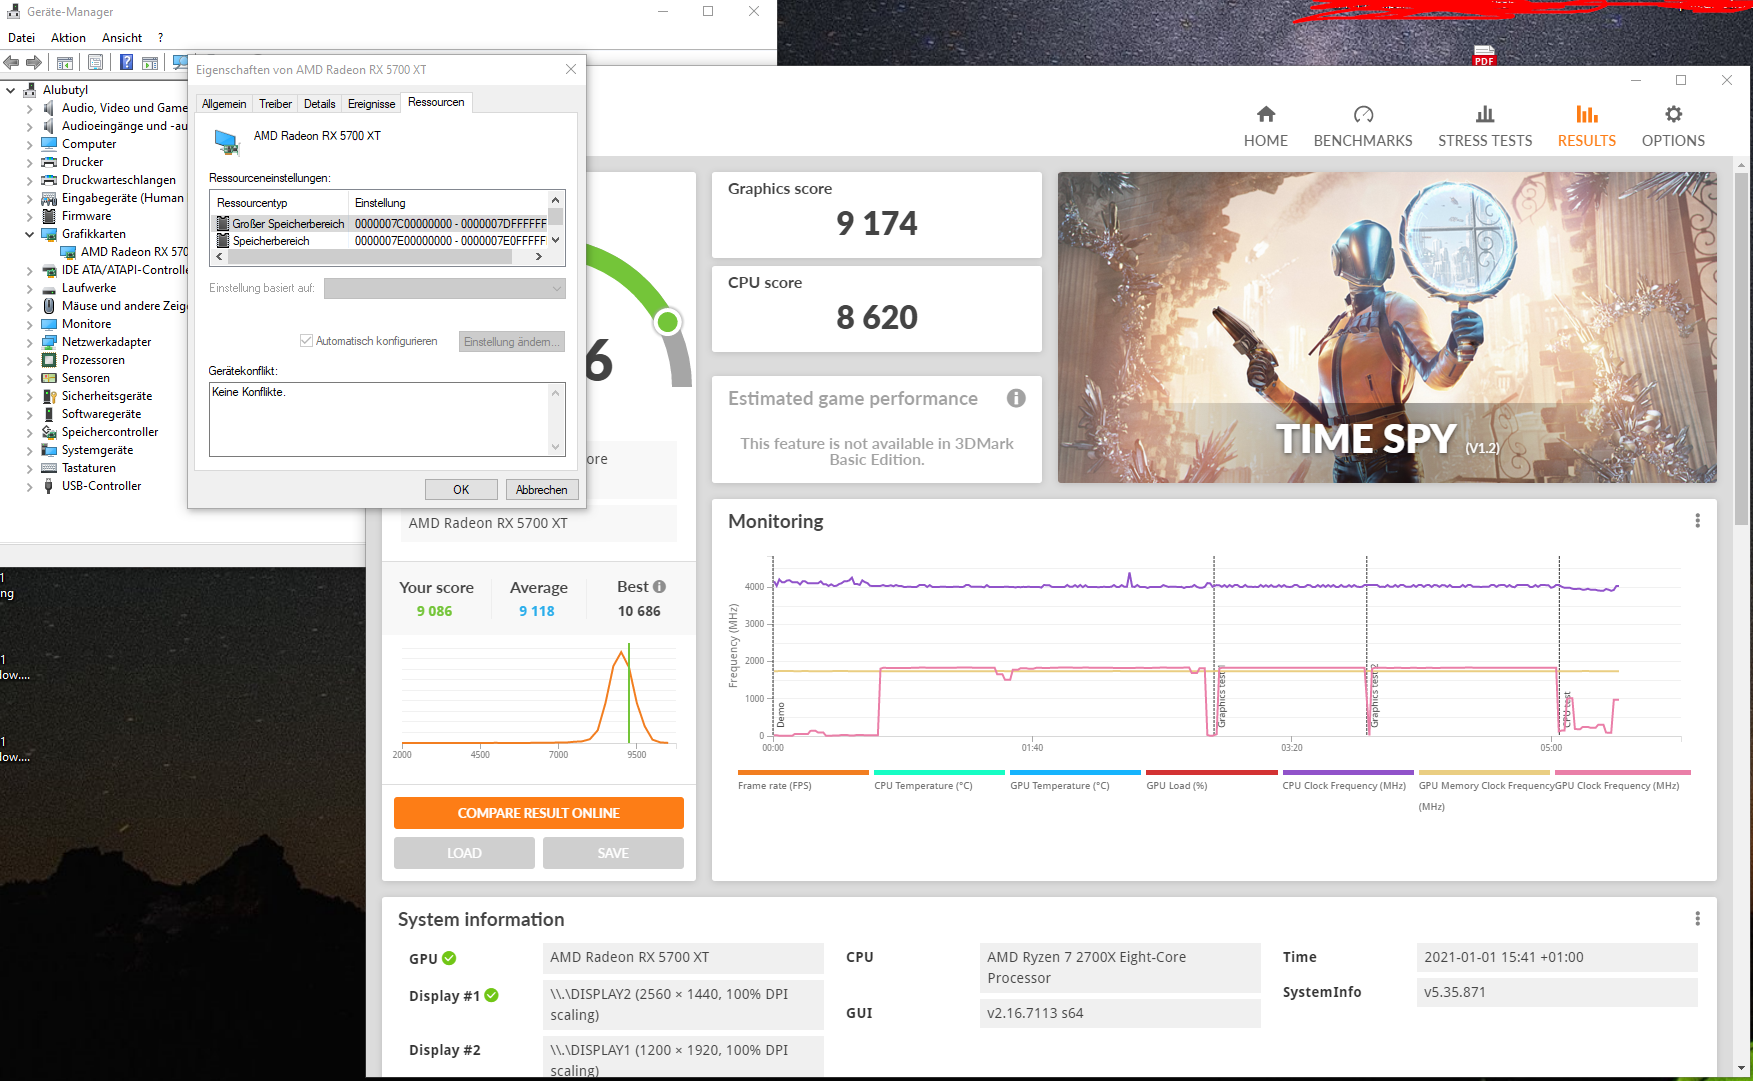Click the green check icon next to Display #1

tap(491, 995)
